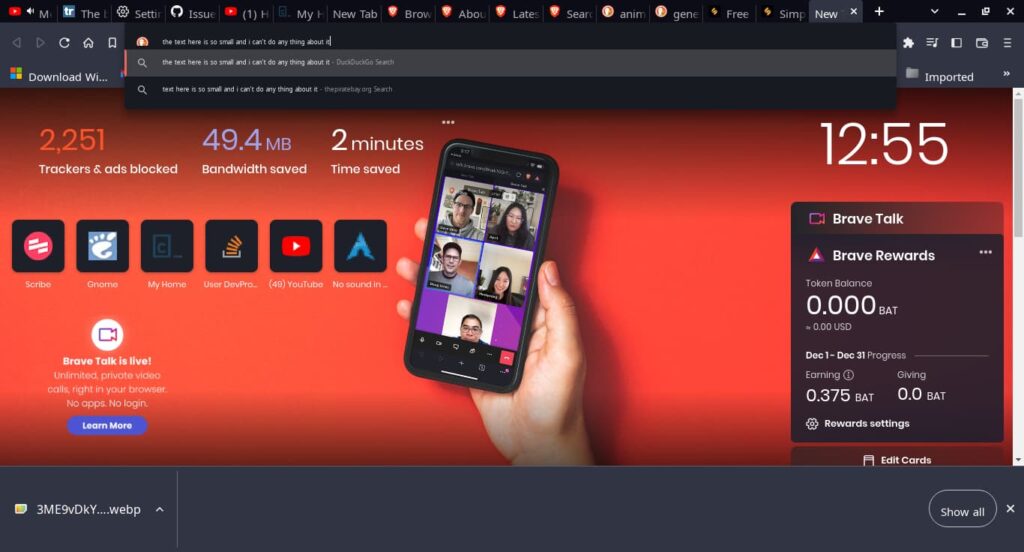The height and width of the screenshot is (552, 1024).
Task: Click the 0.375 BAT earning value
Action: pos(839,395)
